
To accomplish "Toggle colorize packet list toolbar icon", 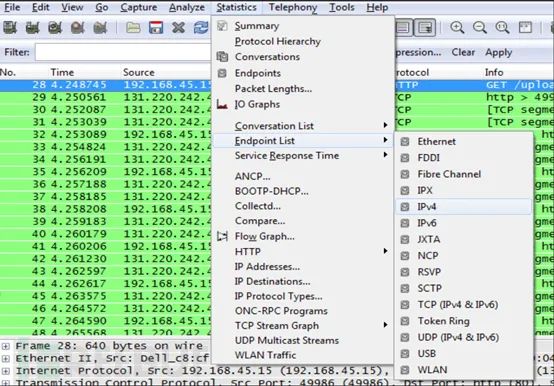I will (402, 28).
